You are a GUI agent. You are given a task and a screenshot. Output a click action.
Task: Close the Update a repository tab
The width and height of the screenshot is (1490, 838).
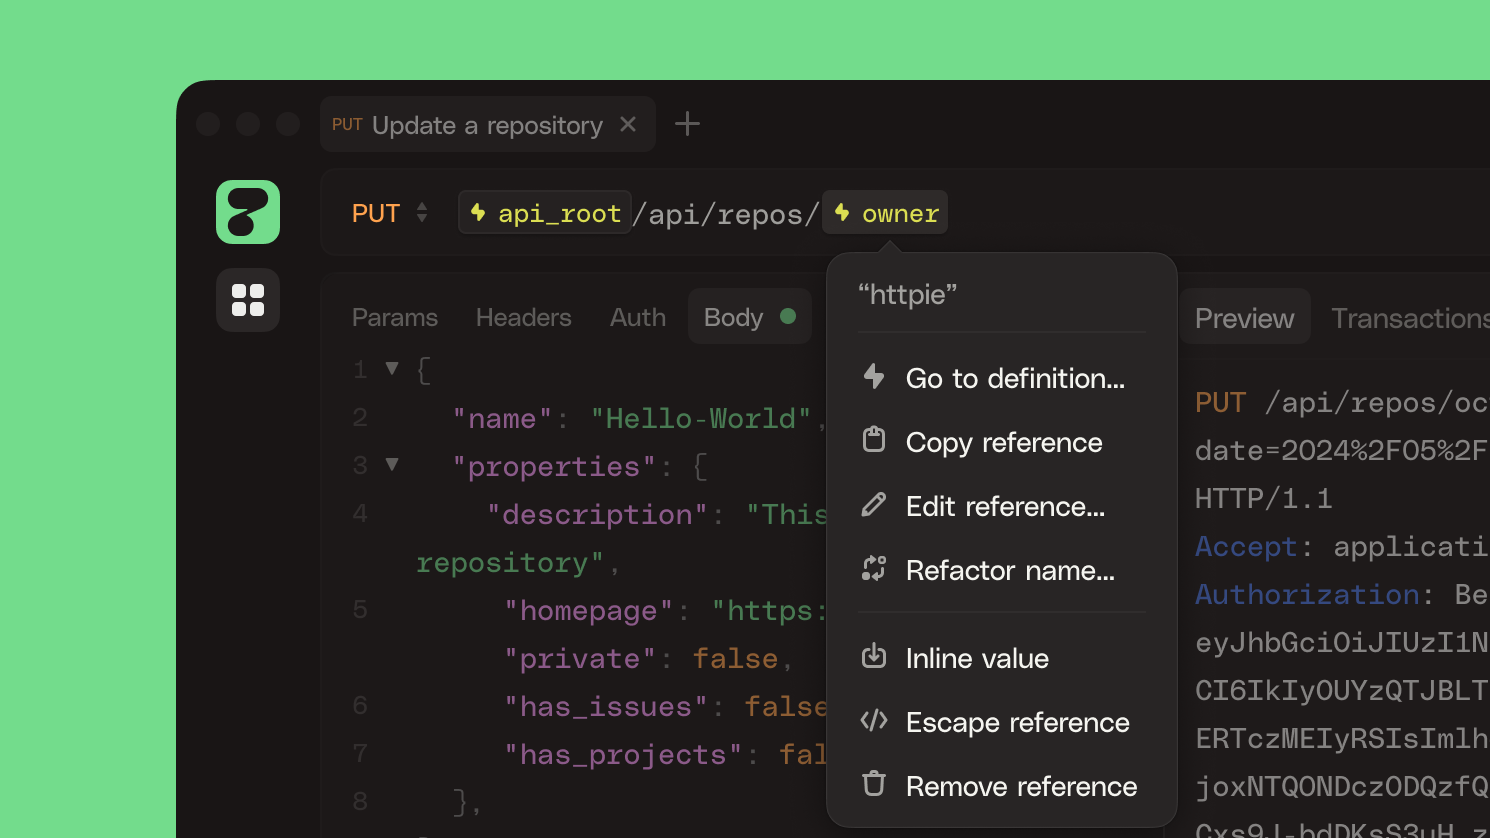coord(628,124)
